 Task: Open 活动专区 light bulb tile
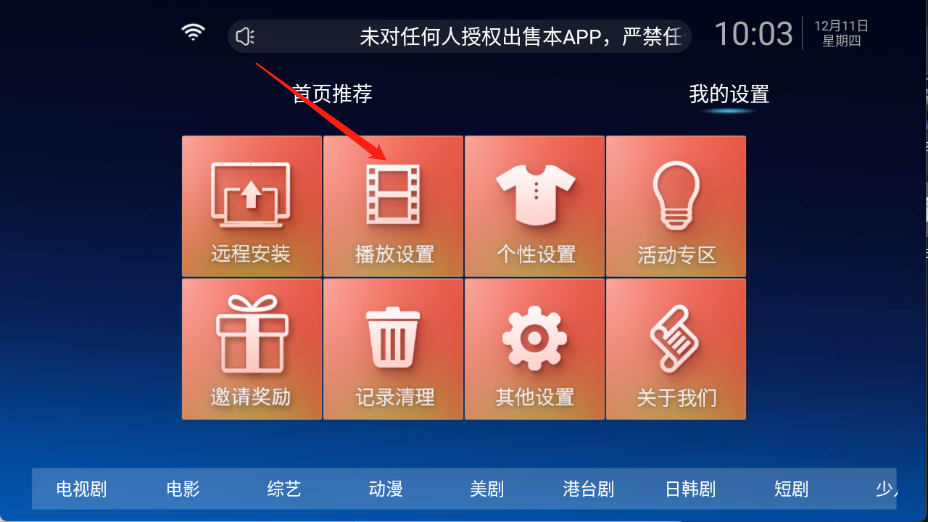(x=676, y=206)
